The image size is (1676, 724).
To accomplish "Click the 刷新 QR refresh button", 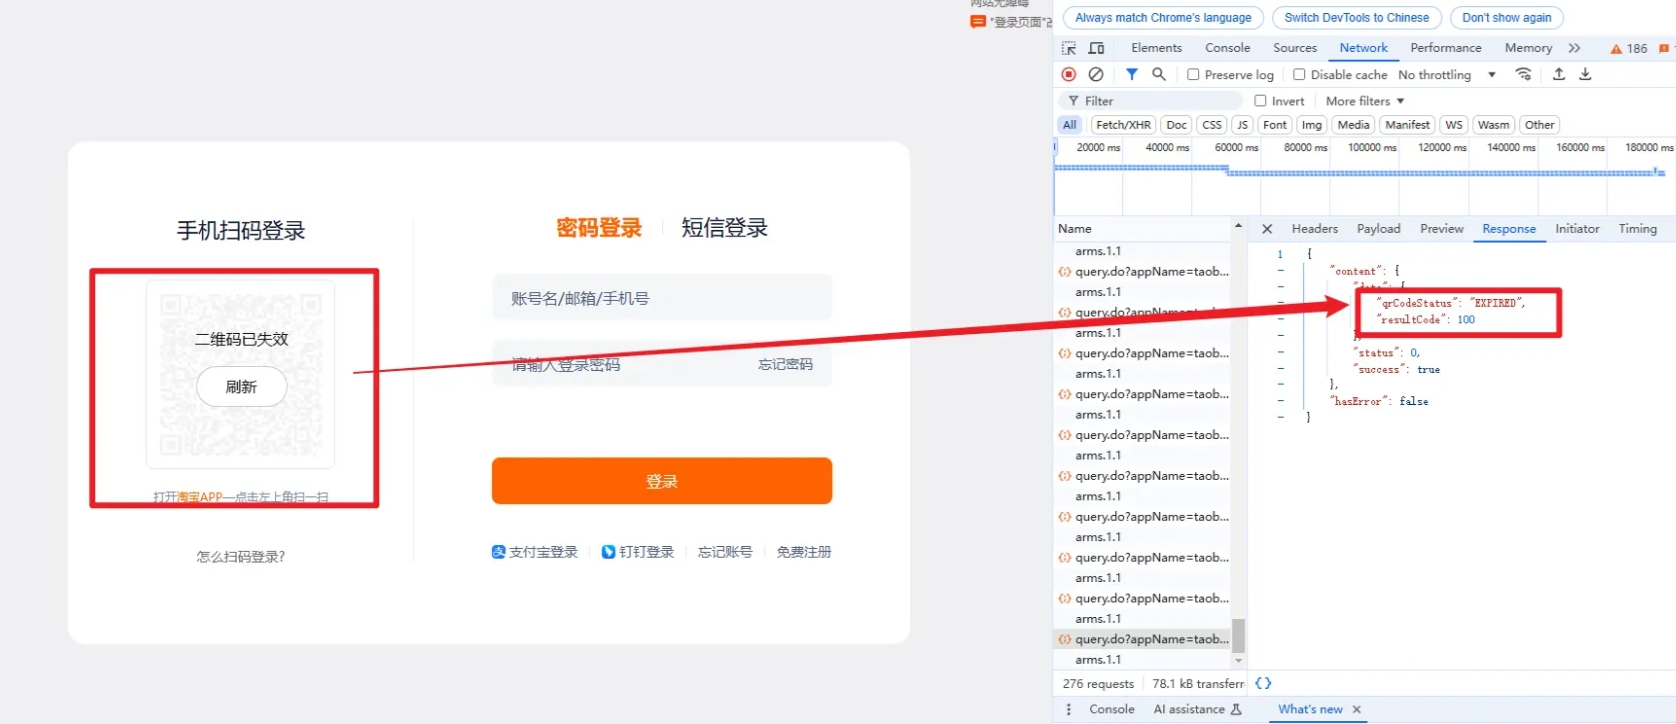I will pos(241,387).
